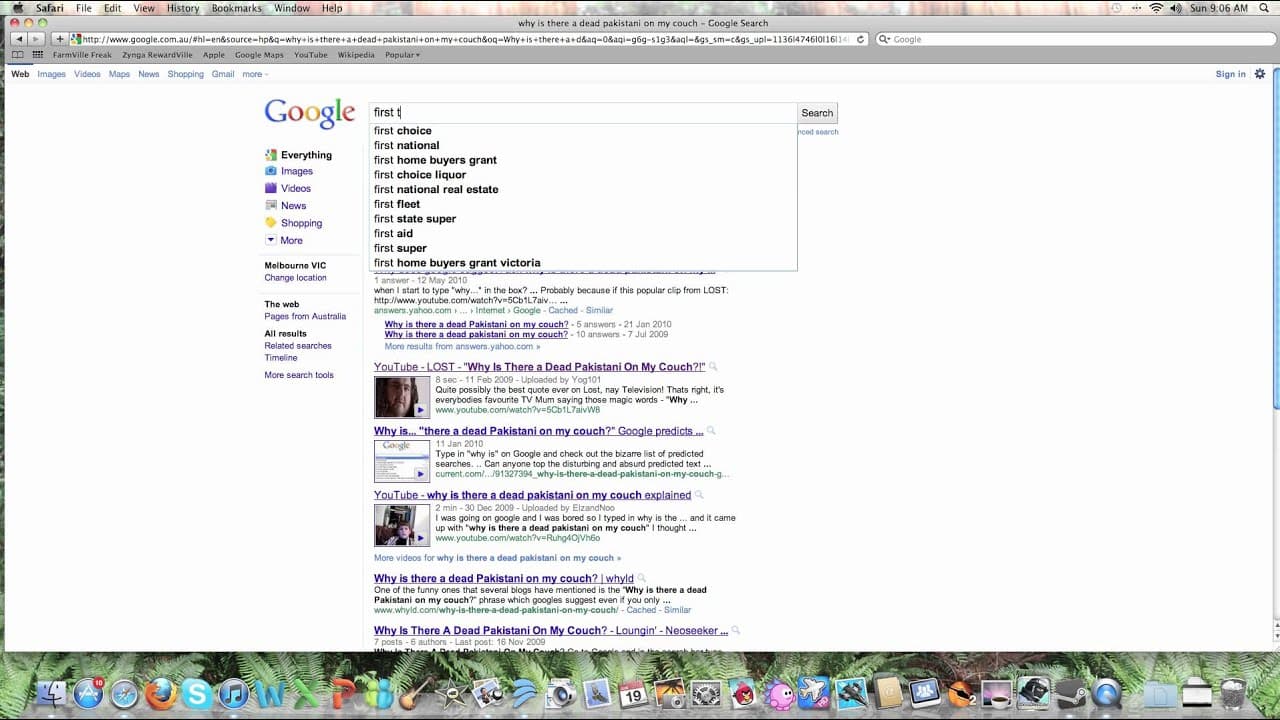Open the App Store dock icon
Screen dimensions: 1280x720
(x=88, y=693)
